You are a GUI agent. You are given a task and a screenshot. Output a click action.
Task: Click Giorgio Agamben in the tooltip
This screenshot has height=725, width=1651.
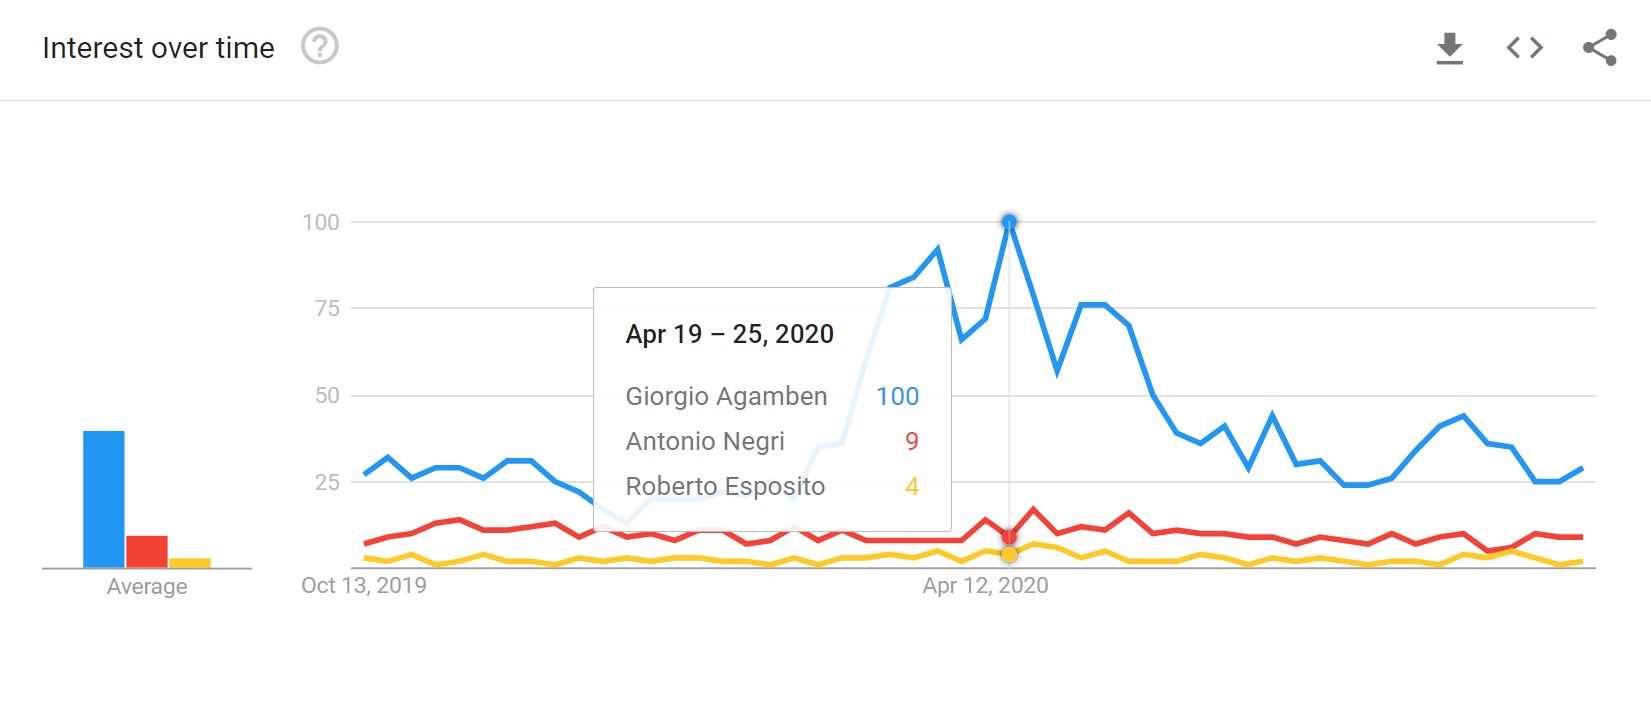726,396
